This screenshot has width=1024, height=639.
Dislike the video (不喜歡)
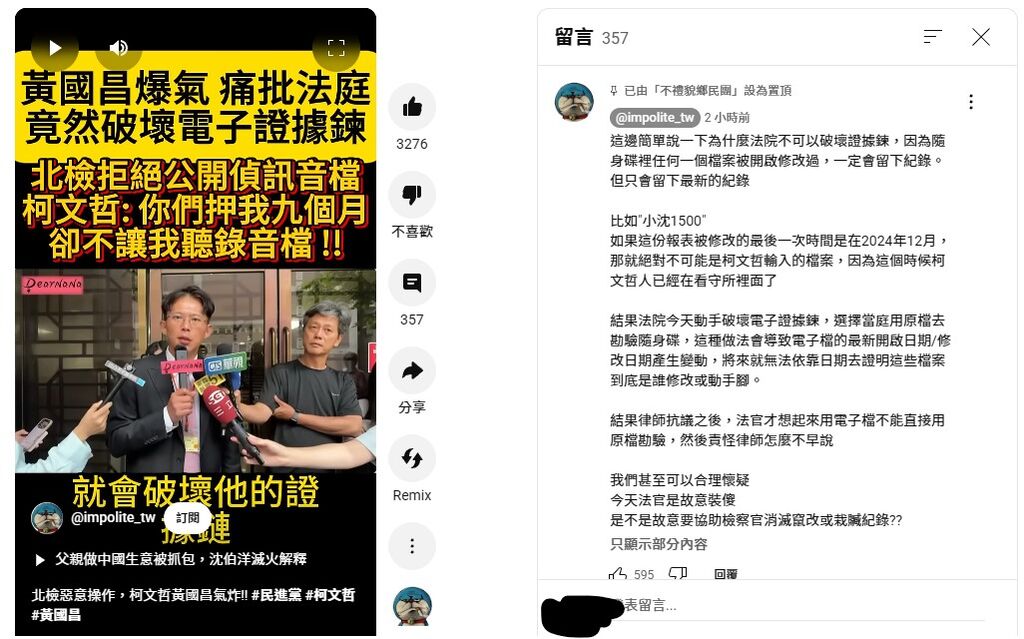coord(412,195)
